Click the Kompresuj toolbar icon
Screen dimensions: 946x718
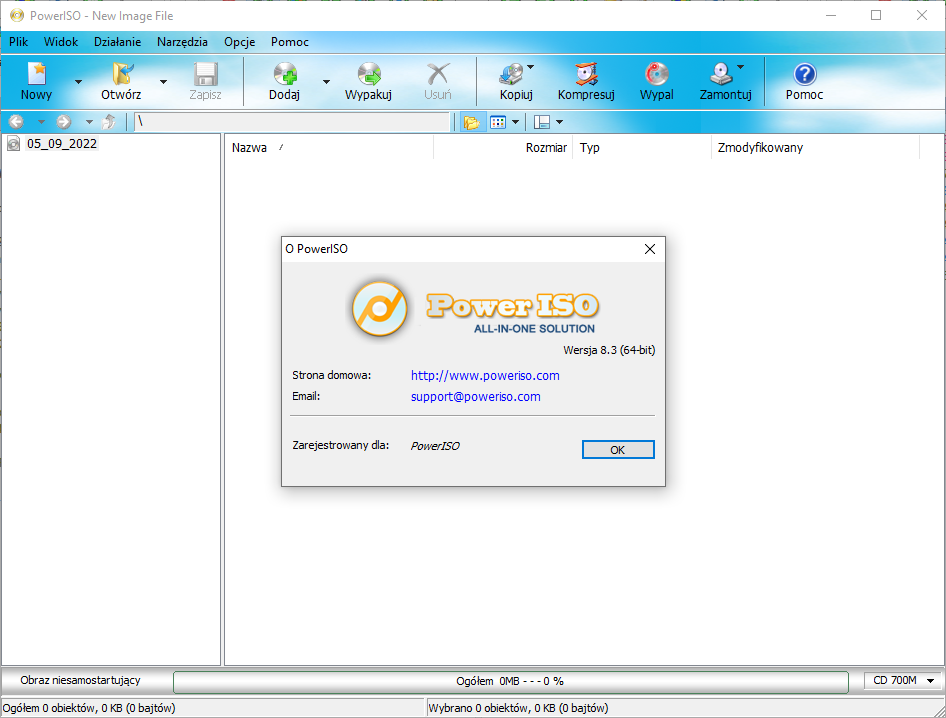[x=586, y=74]
